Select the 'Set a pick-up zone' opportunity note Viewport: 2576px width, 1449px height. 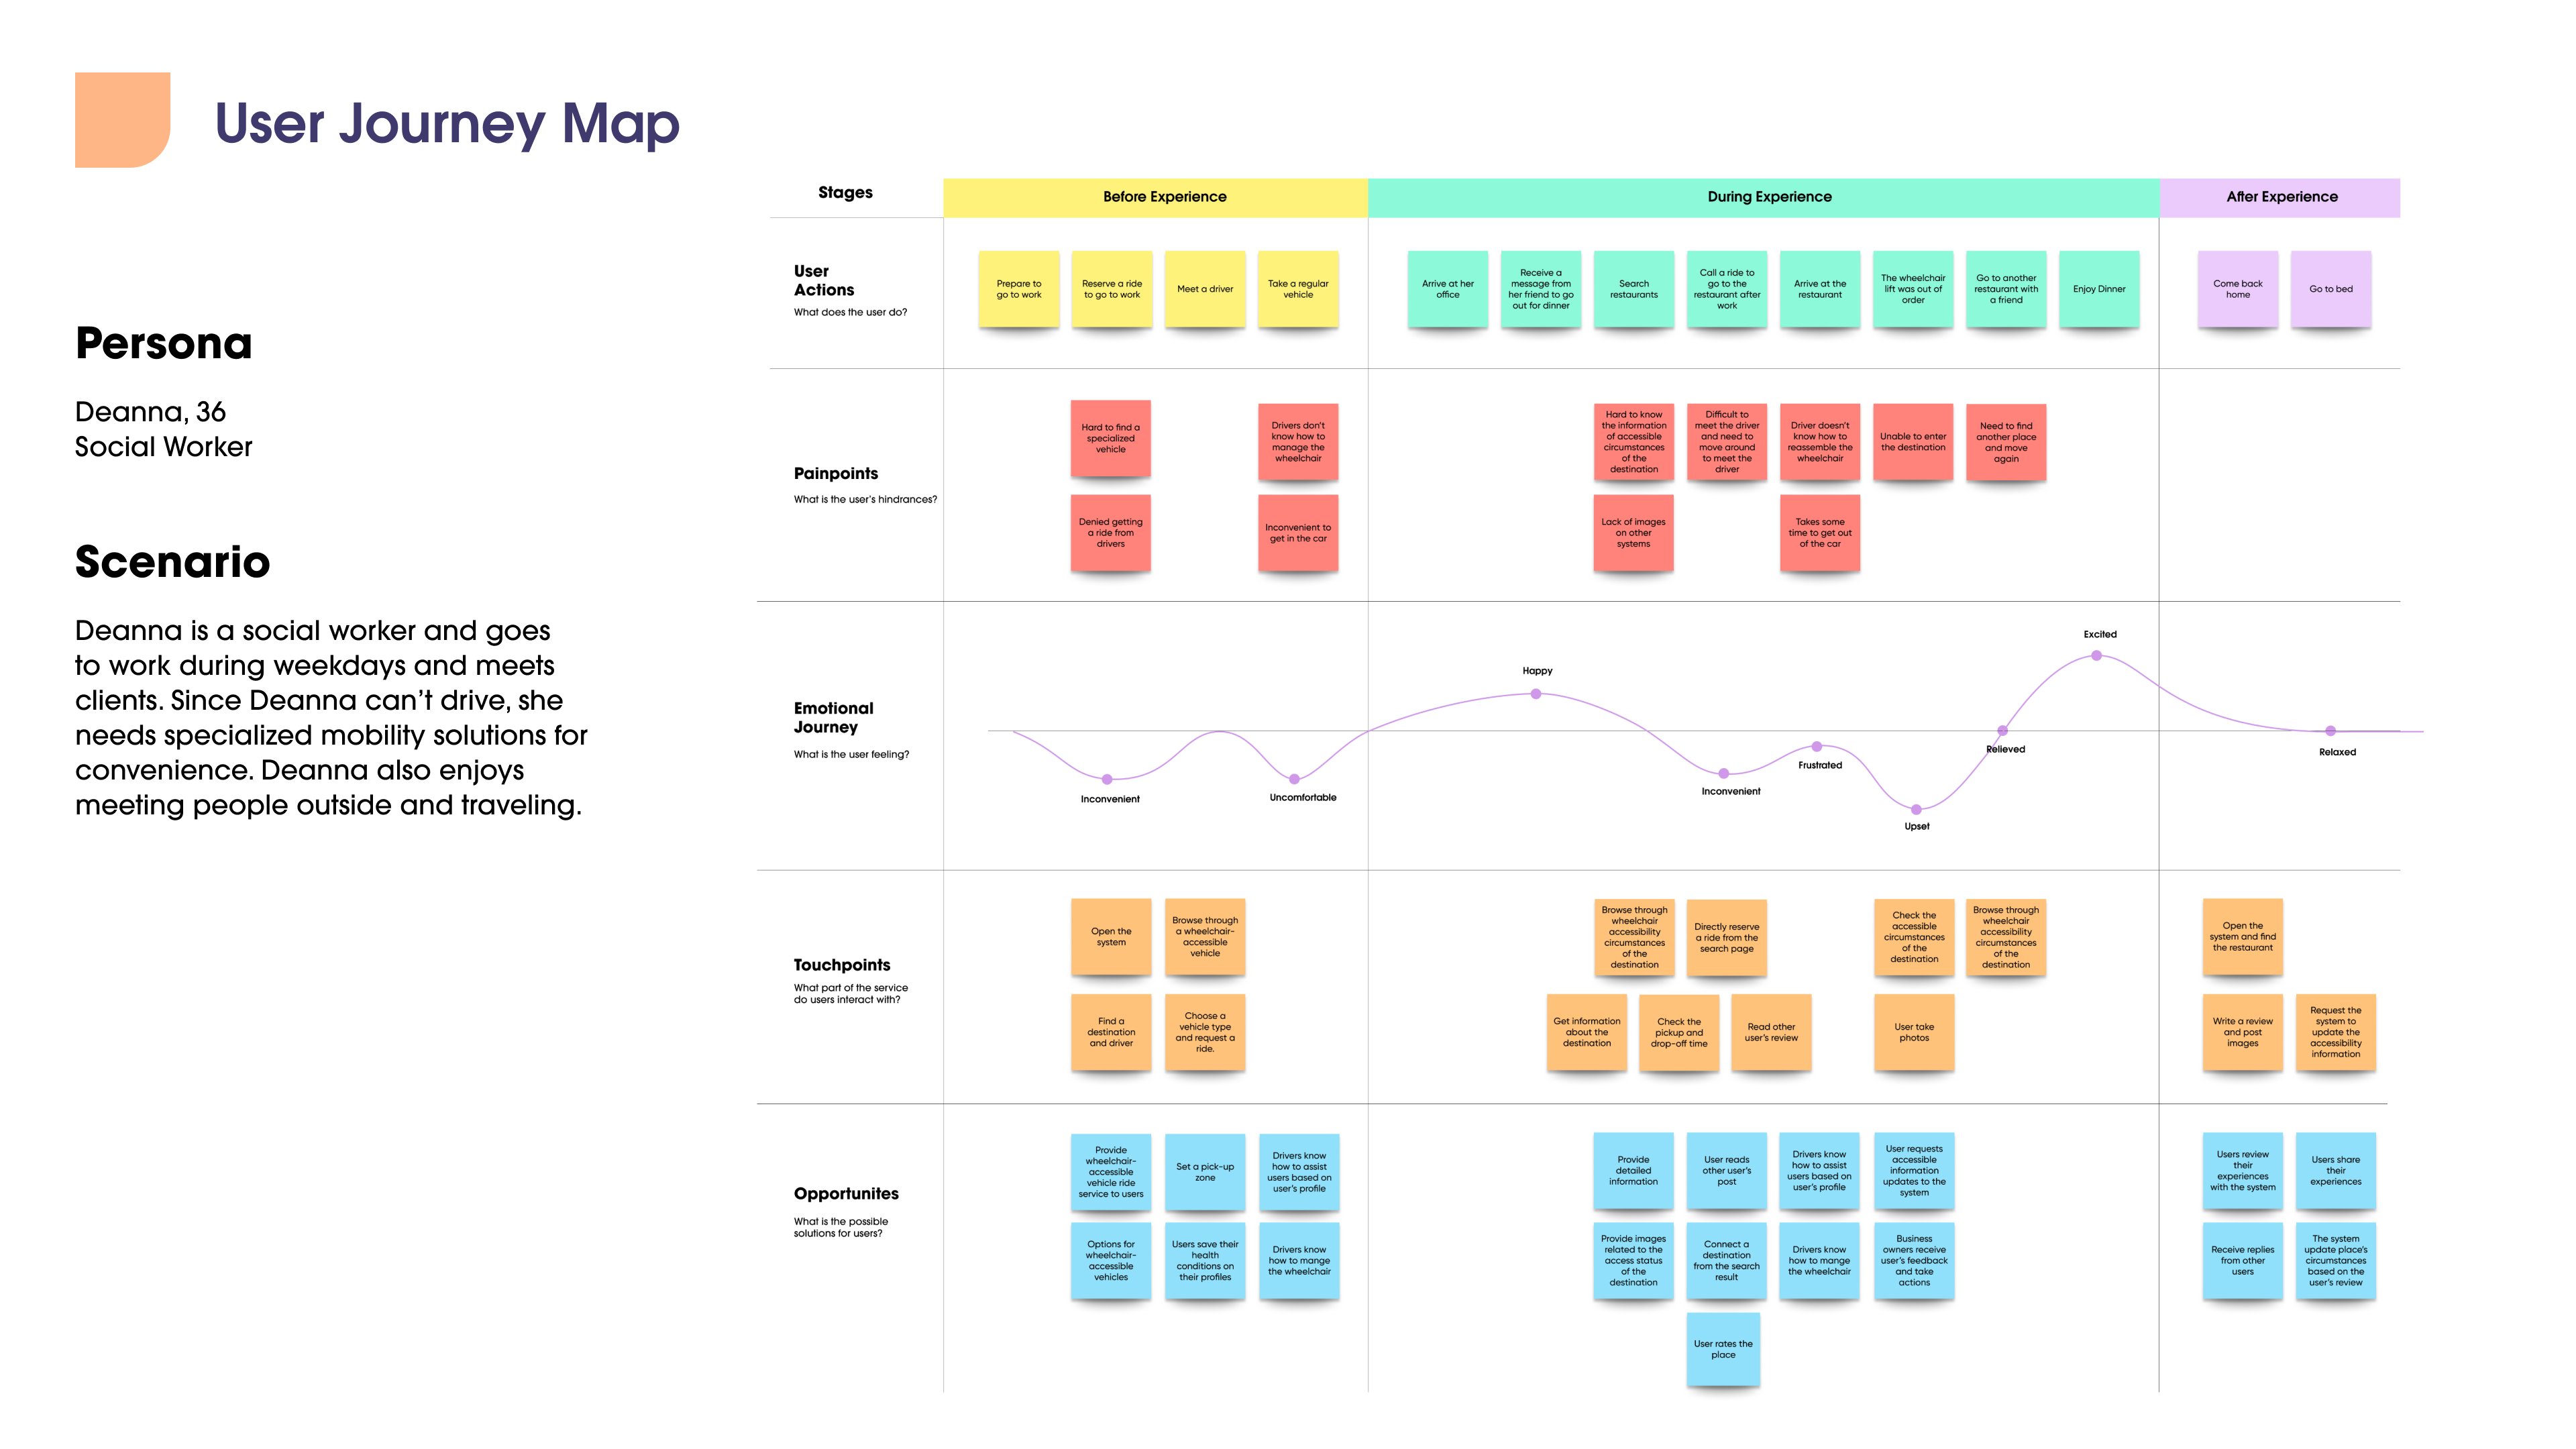pos(1204,1171)
